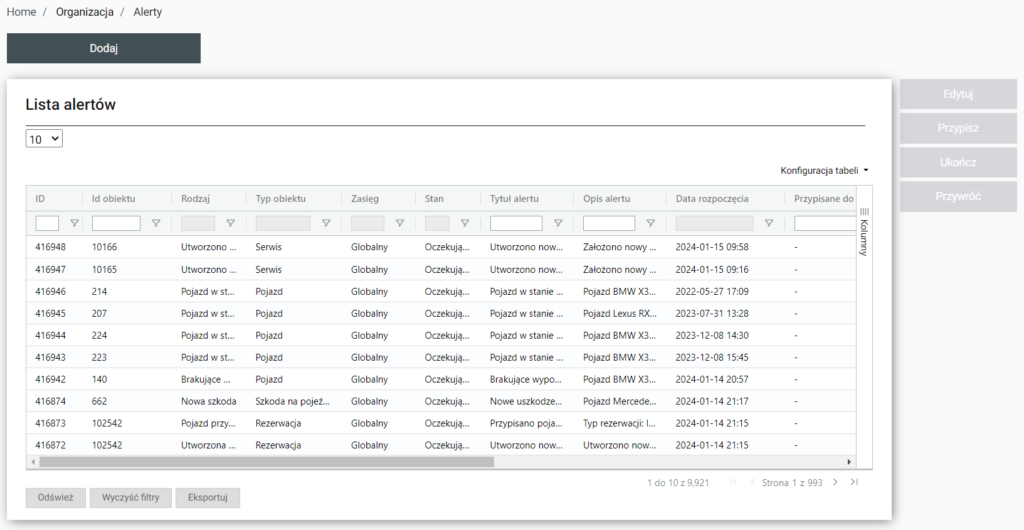Open the page size dropdown showing 10
The height and width of the screenshot is (530, 1024).
(x=44, y=140)
